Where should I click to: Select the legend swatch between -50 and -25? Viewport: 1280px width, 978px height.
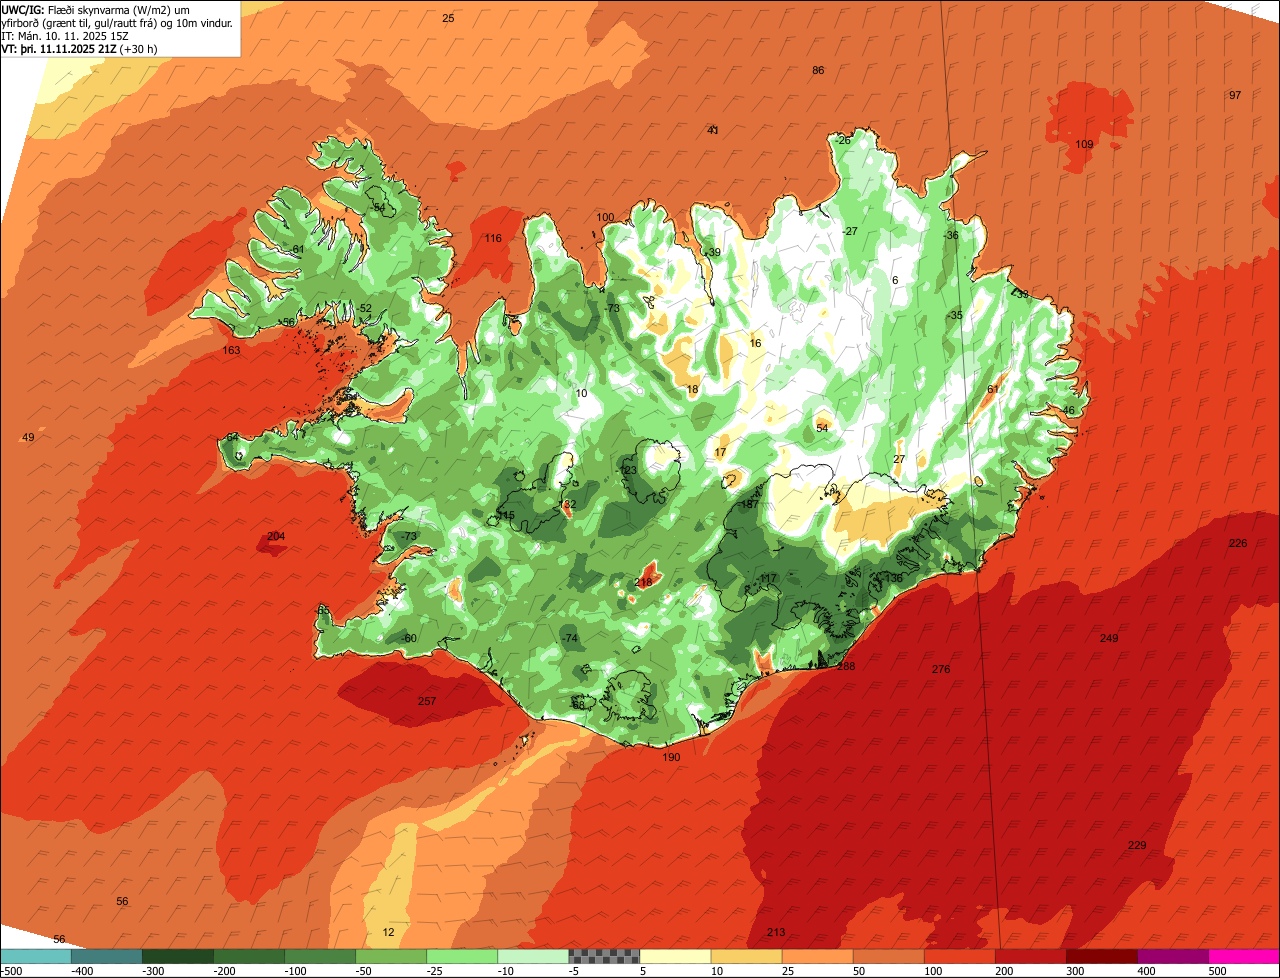pyautogui.click(x=390, y=956)
